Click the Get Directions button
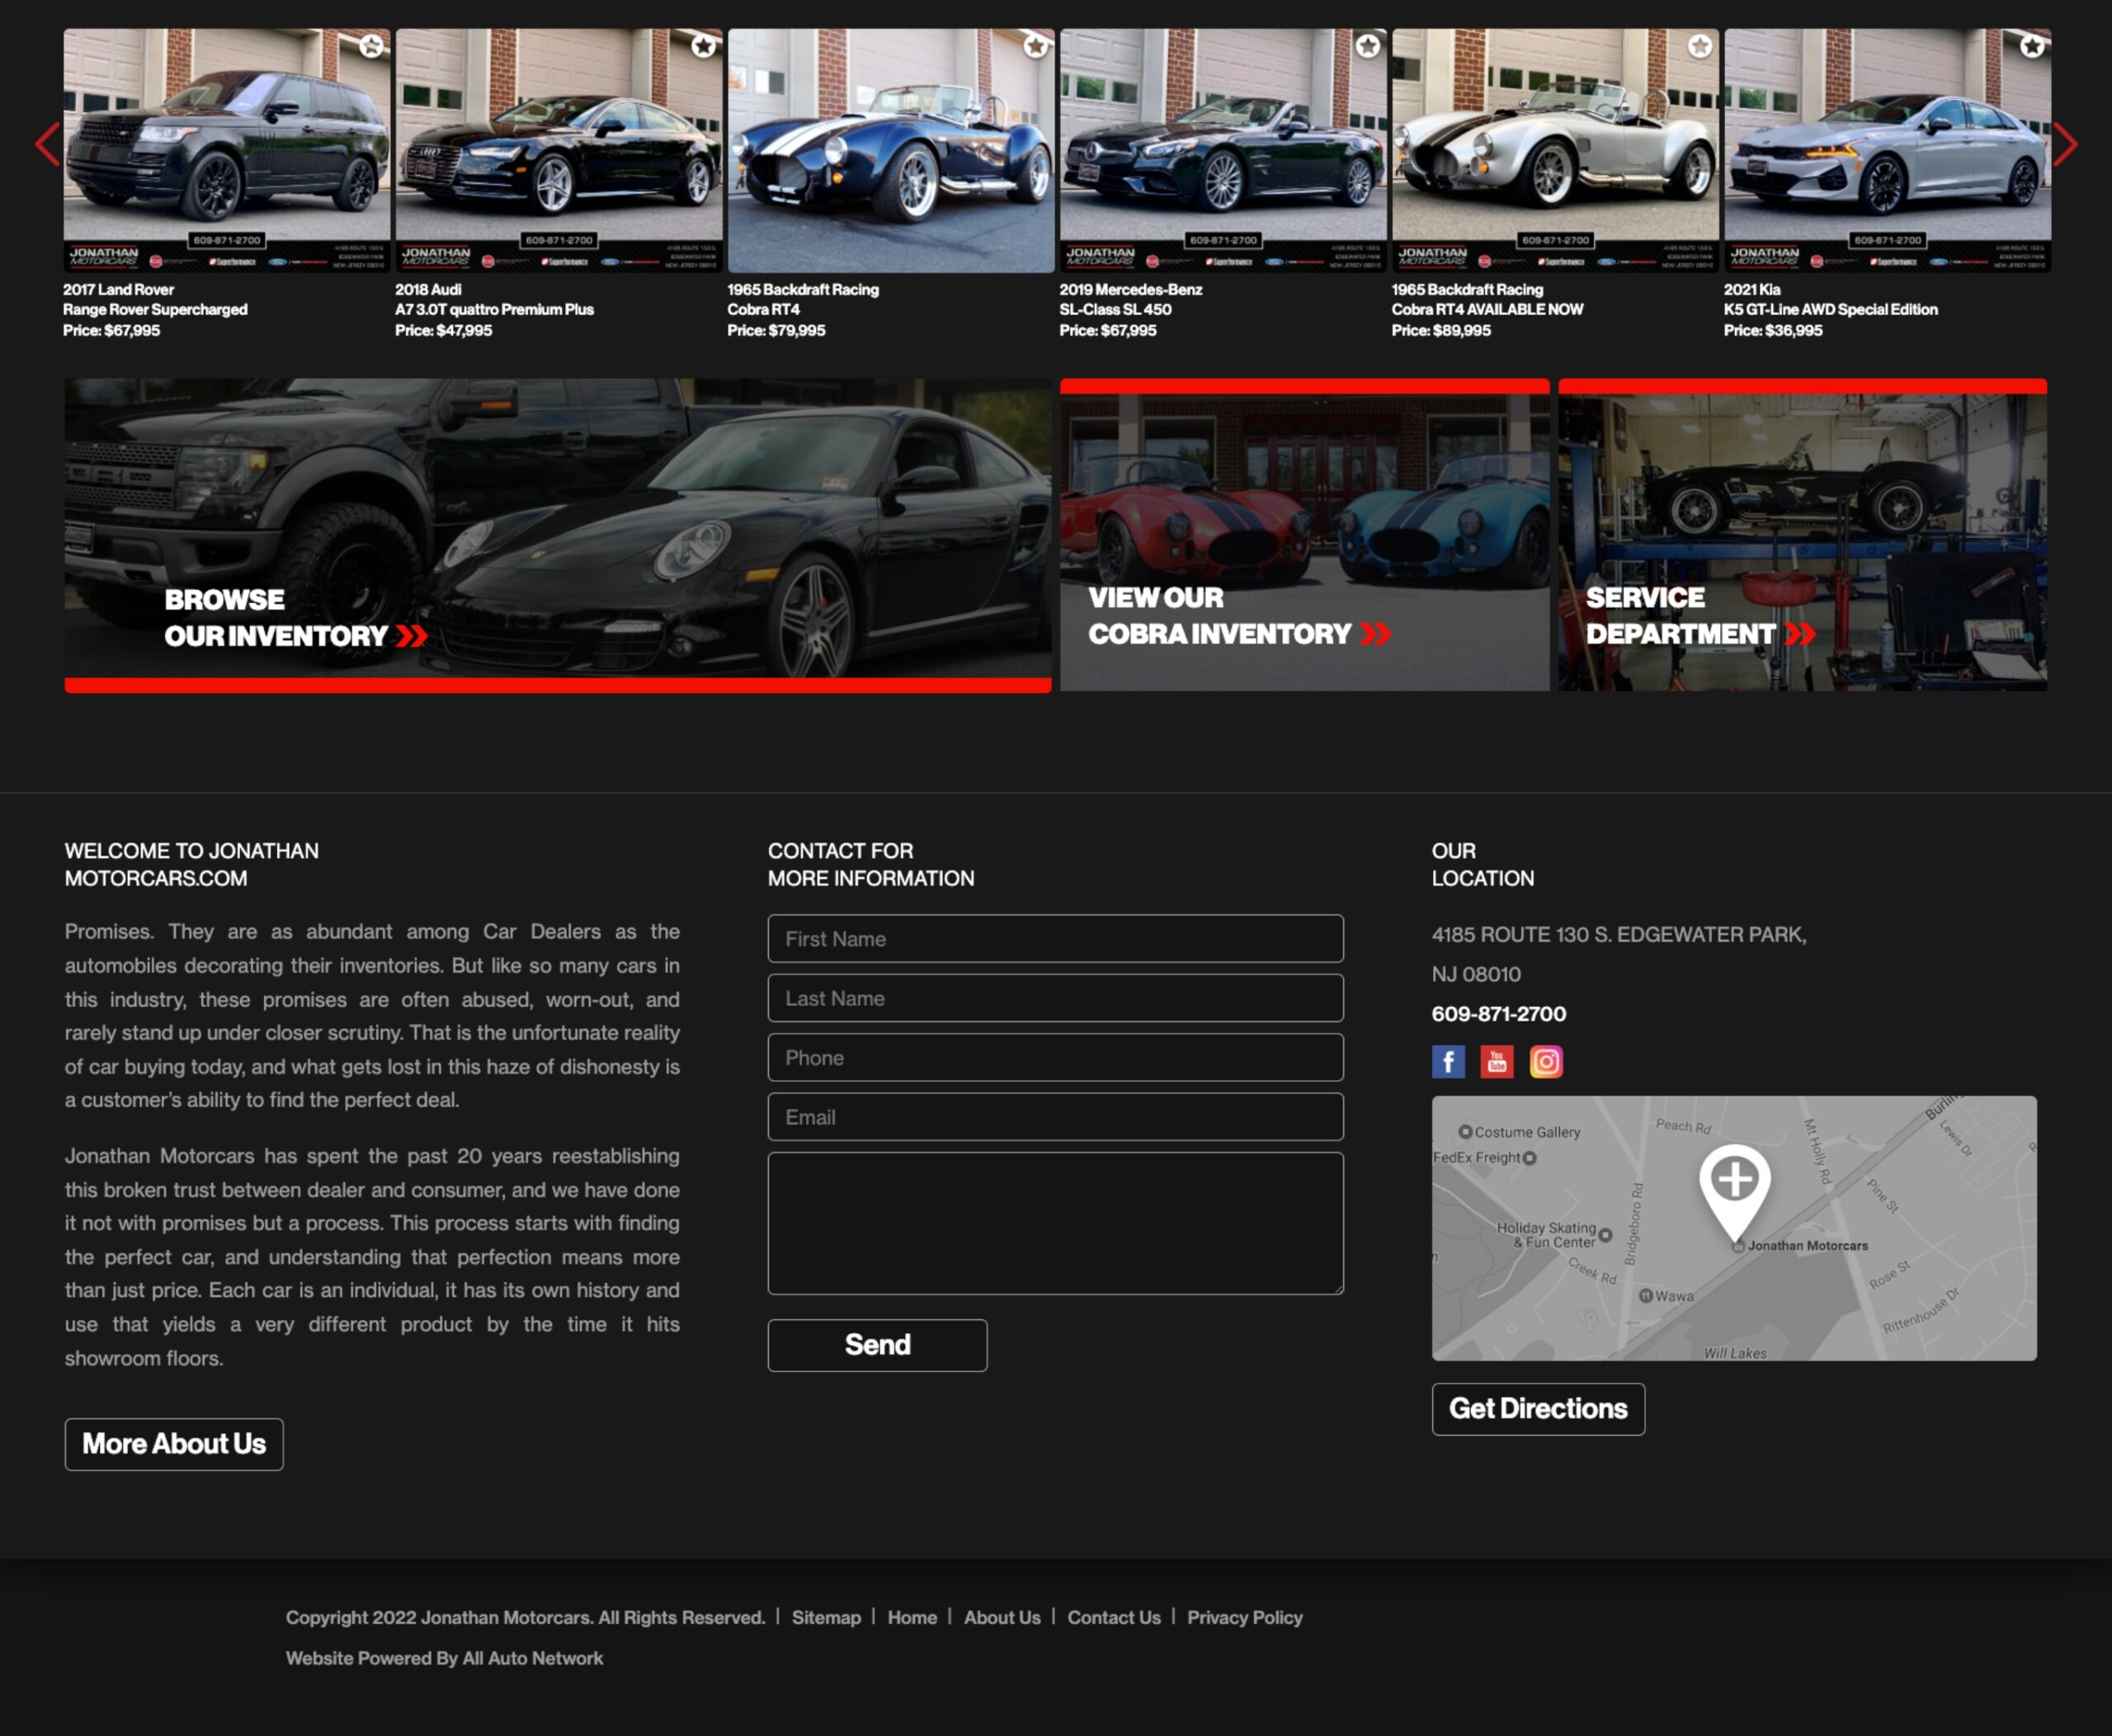 [1538, 1409]
